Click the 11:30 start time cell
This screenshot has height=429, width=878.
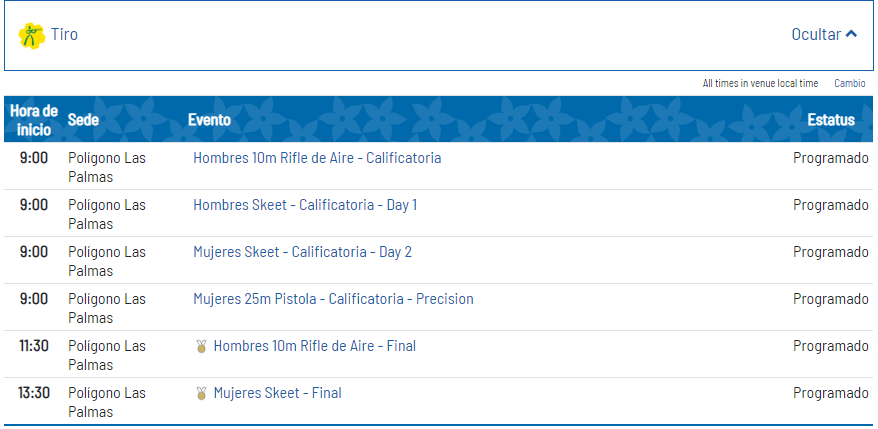point(34,346)
